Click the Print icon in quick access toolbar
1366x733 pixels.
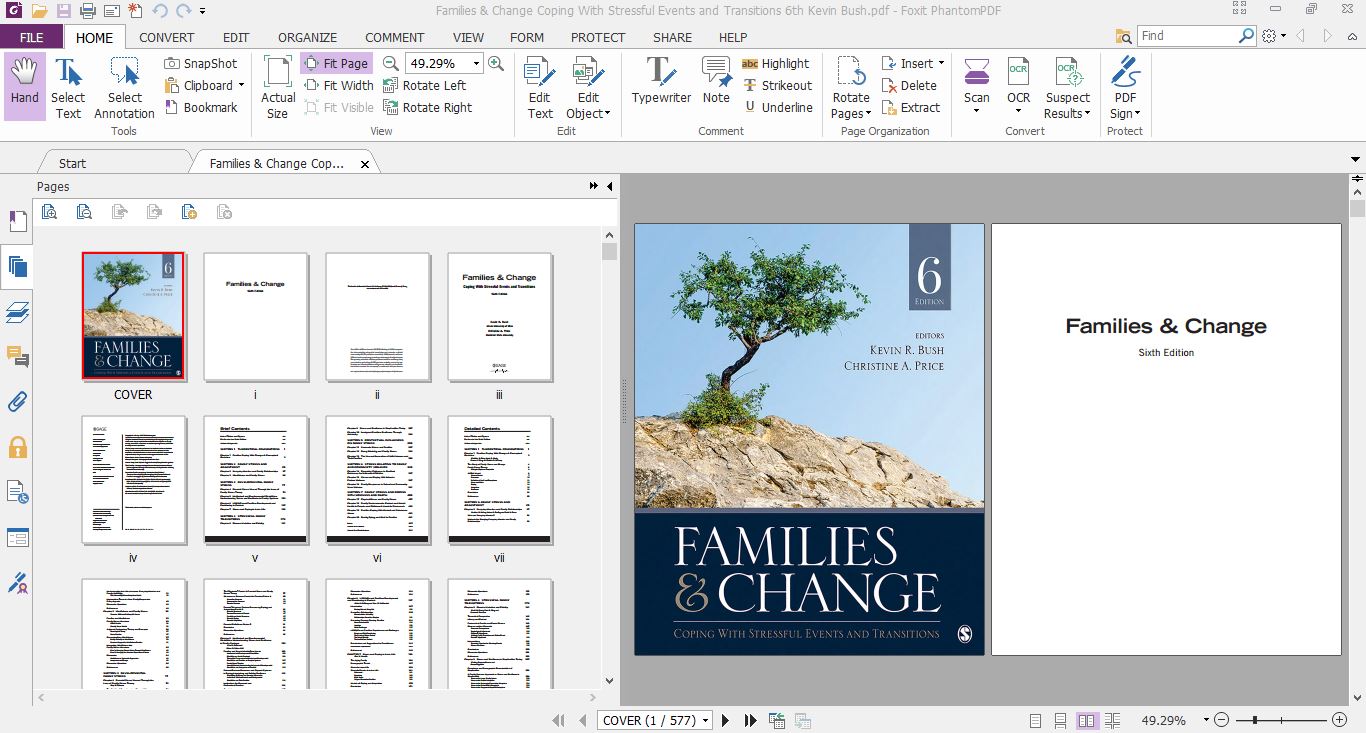click(87, 11)
